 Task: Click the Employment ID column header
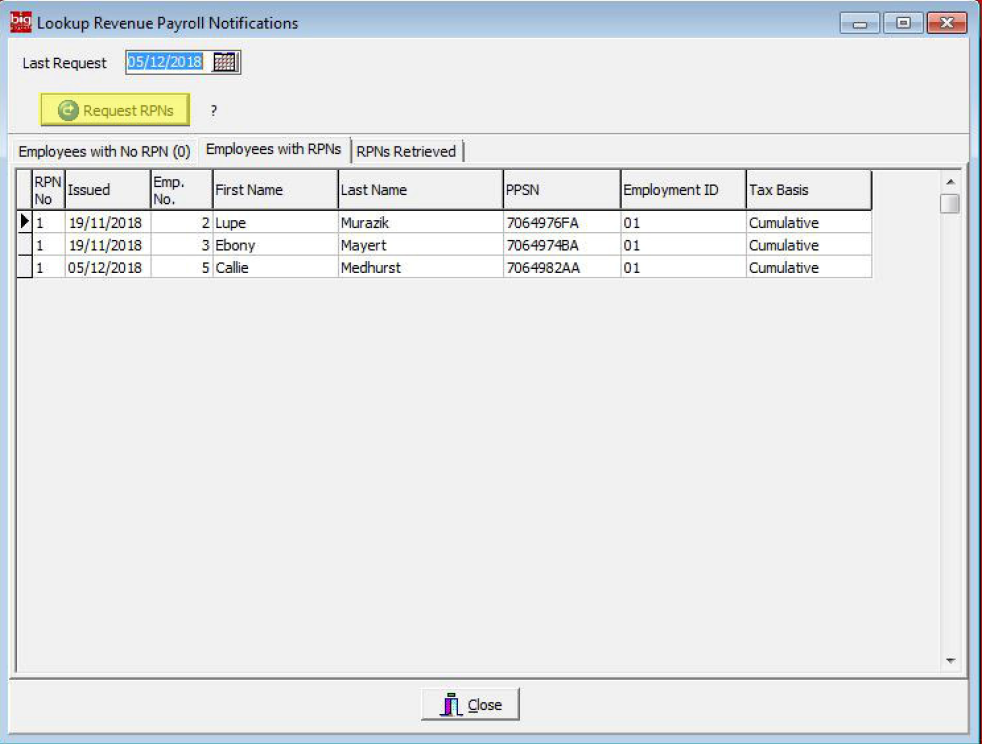click(x=683, y=190)
